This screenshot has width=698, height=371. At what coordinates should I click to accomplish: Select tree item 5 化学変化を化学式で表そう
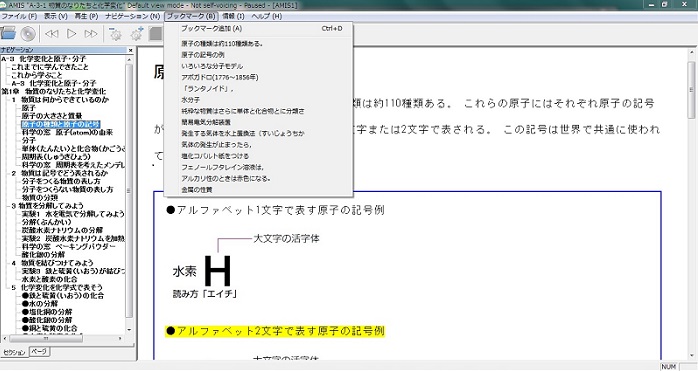(57, 287)
